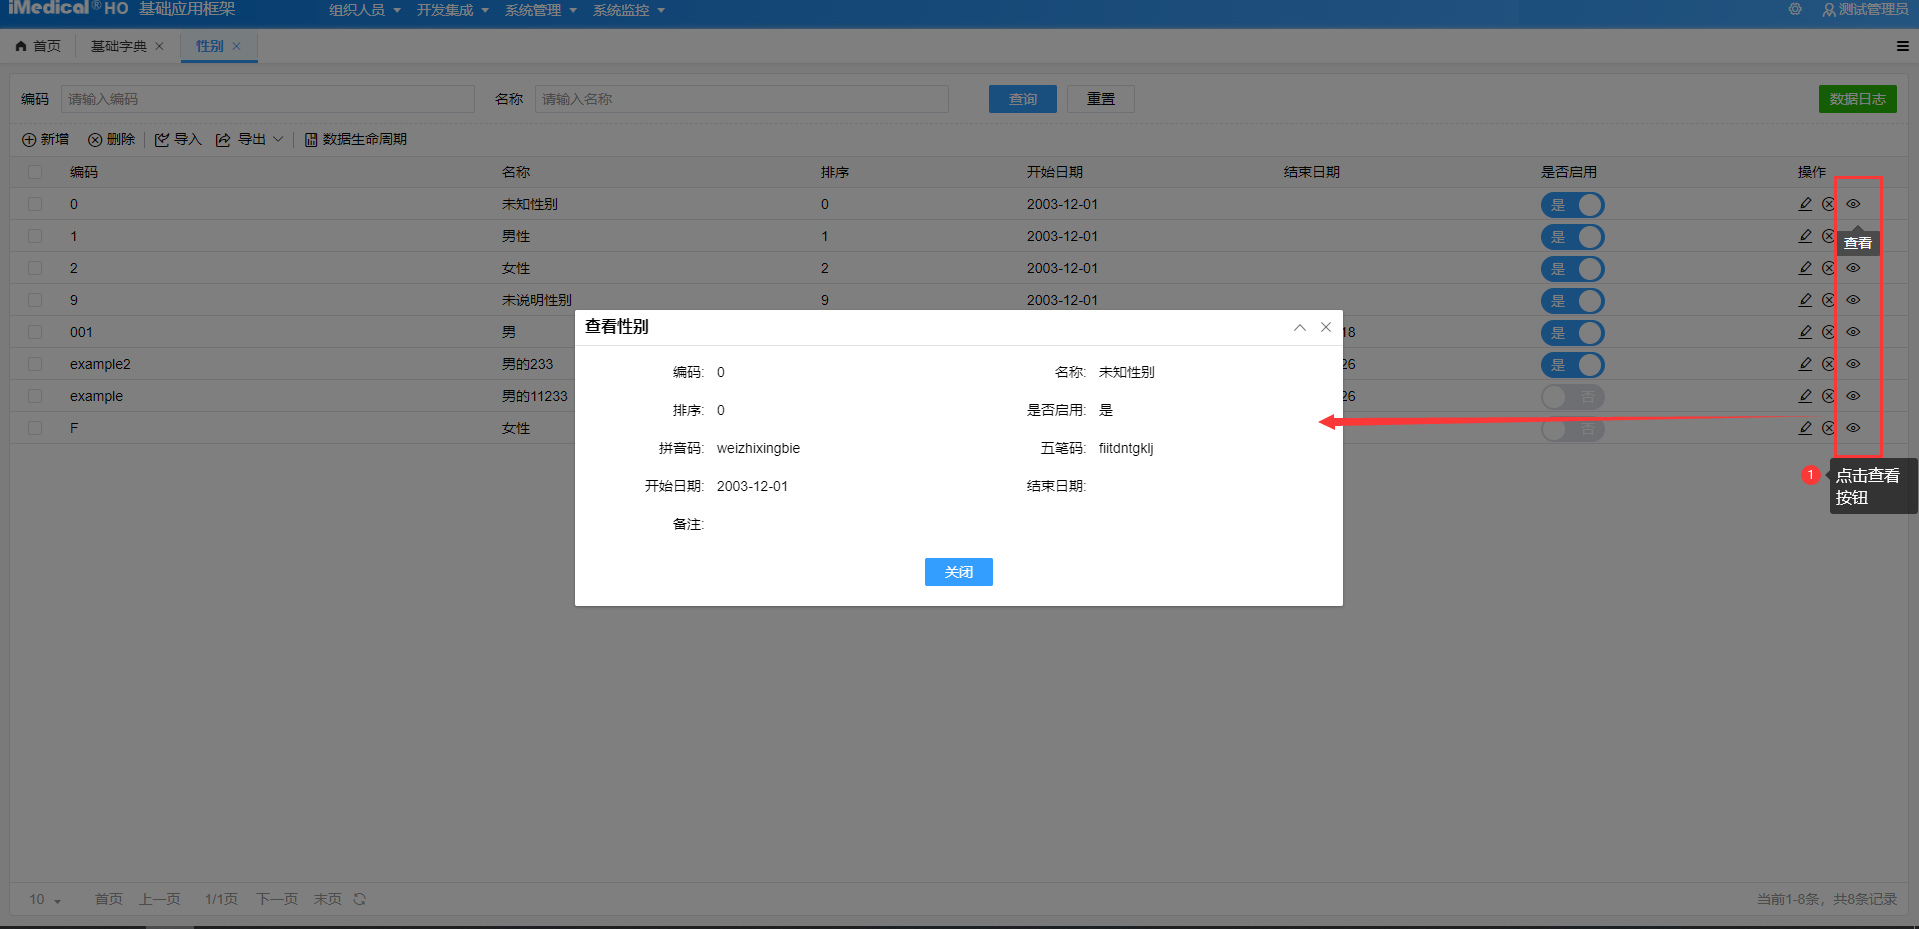Click the green 数据日志 button

click(1857, 99)
